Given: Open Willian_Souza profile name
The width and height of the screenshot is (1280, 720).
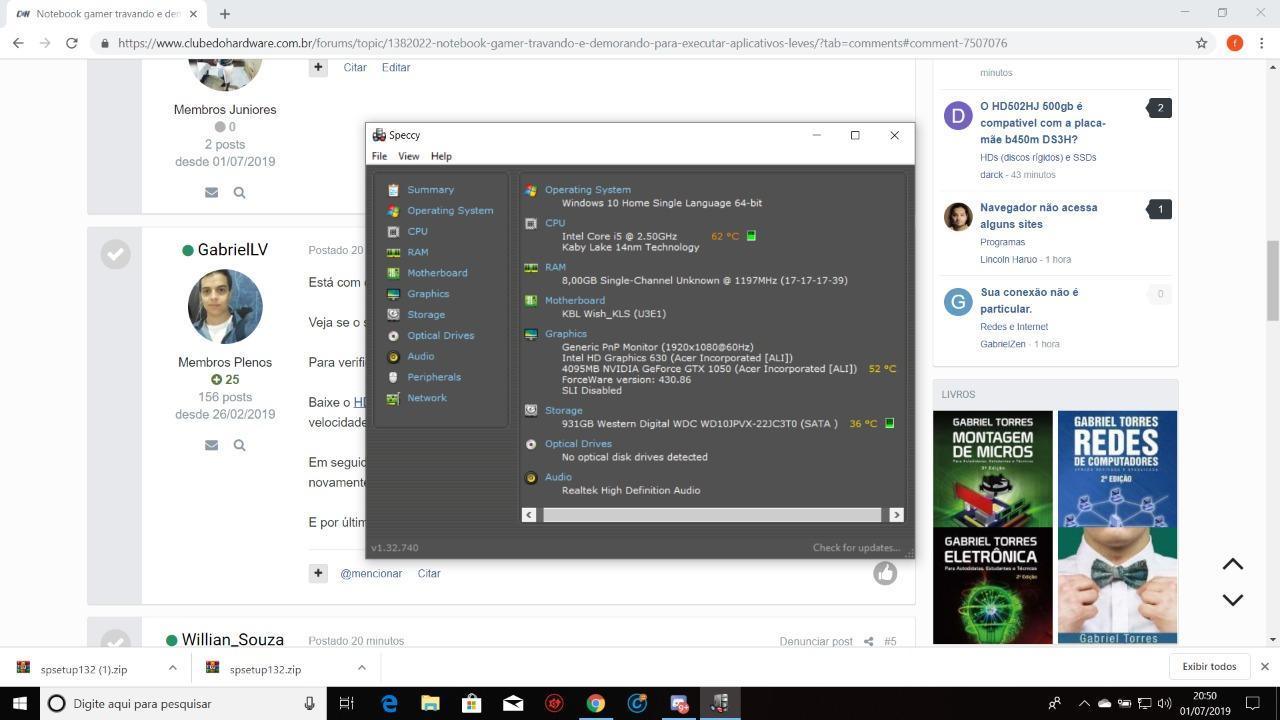Looking at the screenshot, I should [233, 640].
